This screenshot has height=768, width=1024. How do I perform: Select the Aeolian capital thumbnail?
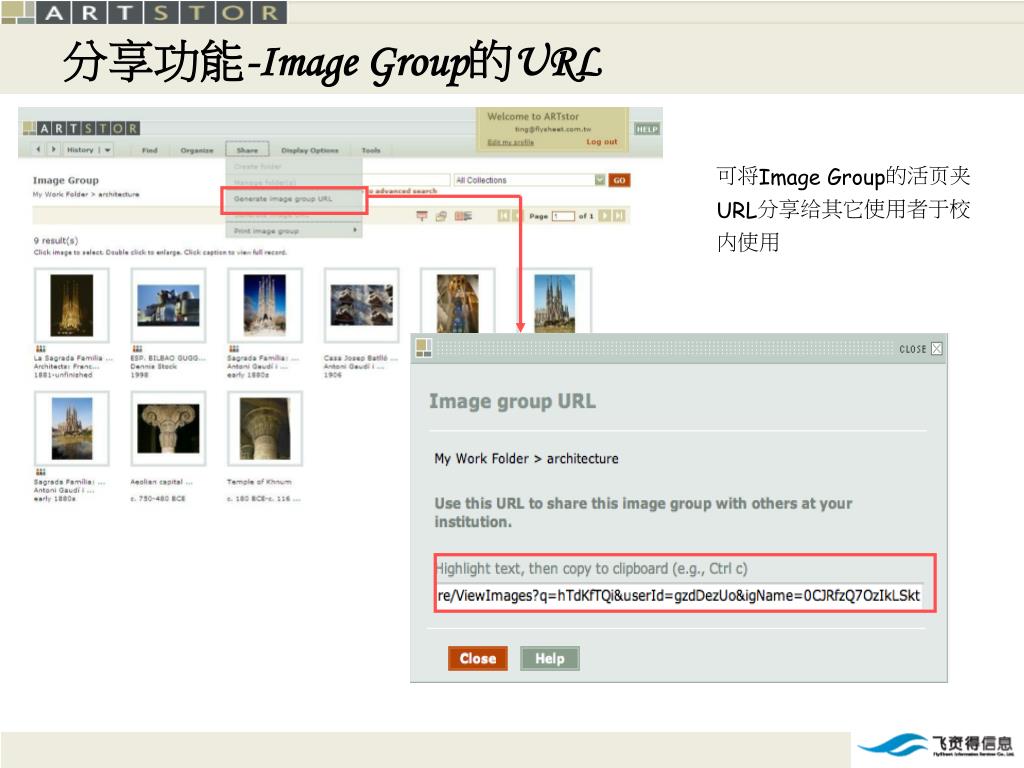[168, 428]
